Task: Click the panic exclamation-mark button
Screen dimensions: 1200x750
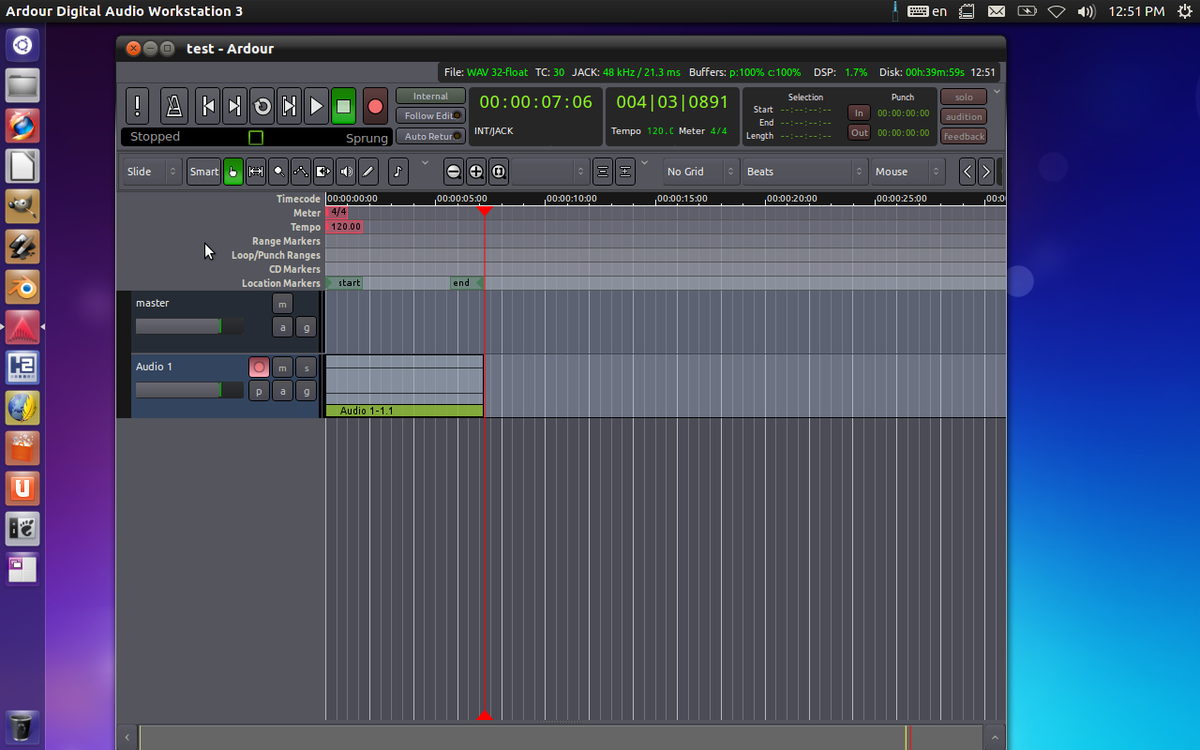Action: pyautogui.click(x=138, y=105)
